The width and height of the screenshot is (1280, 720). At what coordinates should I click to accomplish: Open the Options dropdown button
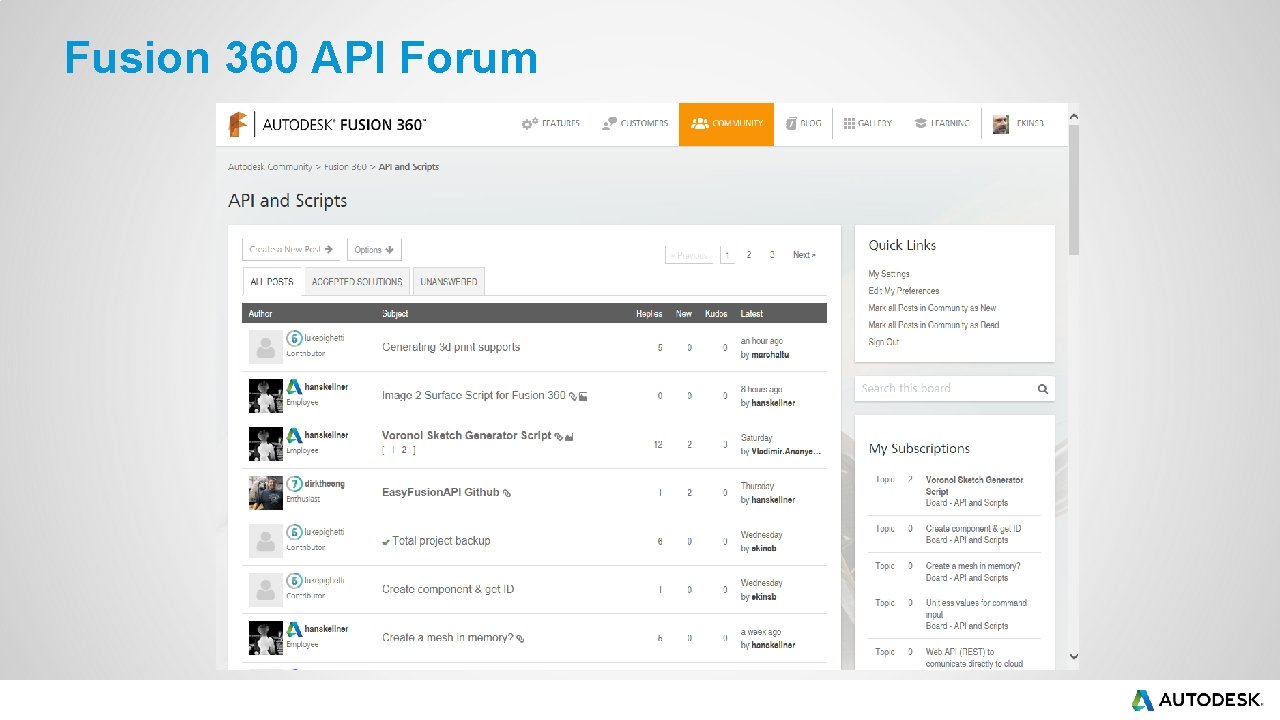click(374, 250)
